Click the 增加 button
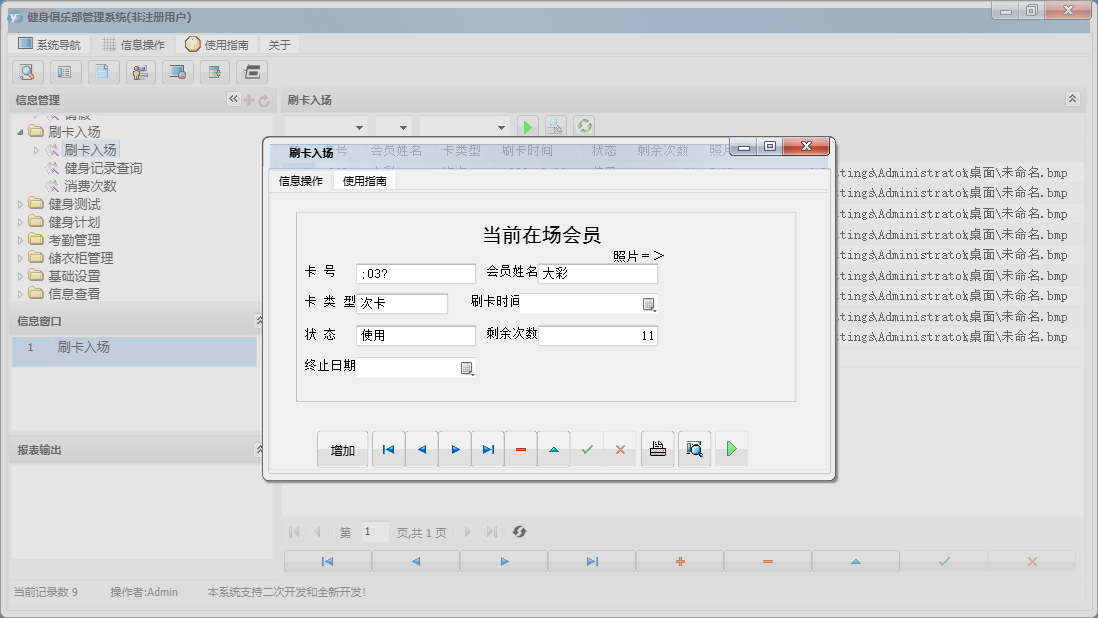Screen dimensions: 1098x618 [x=342, y=450]
